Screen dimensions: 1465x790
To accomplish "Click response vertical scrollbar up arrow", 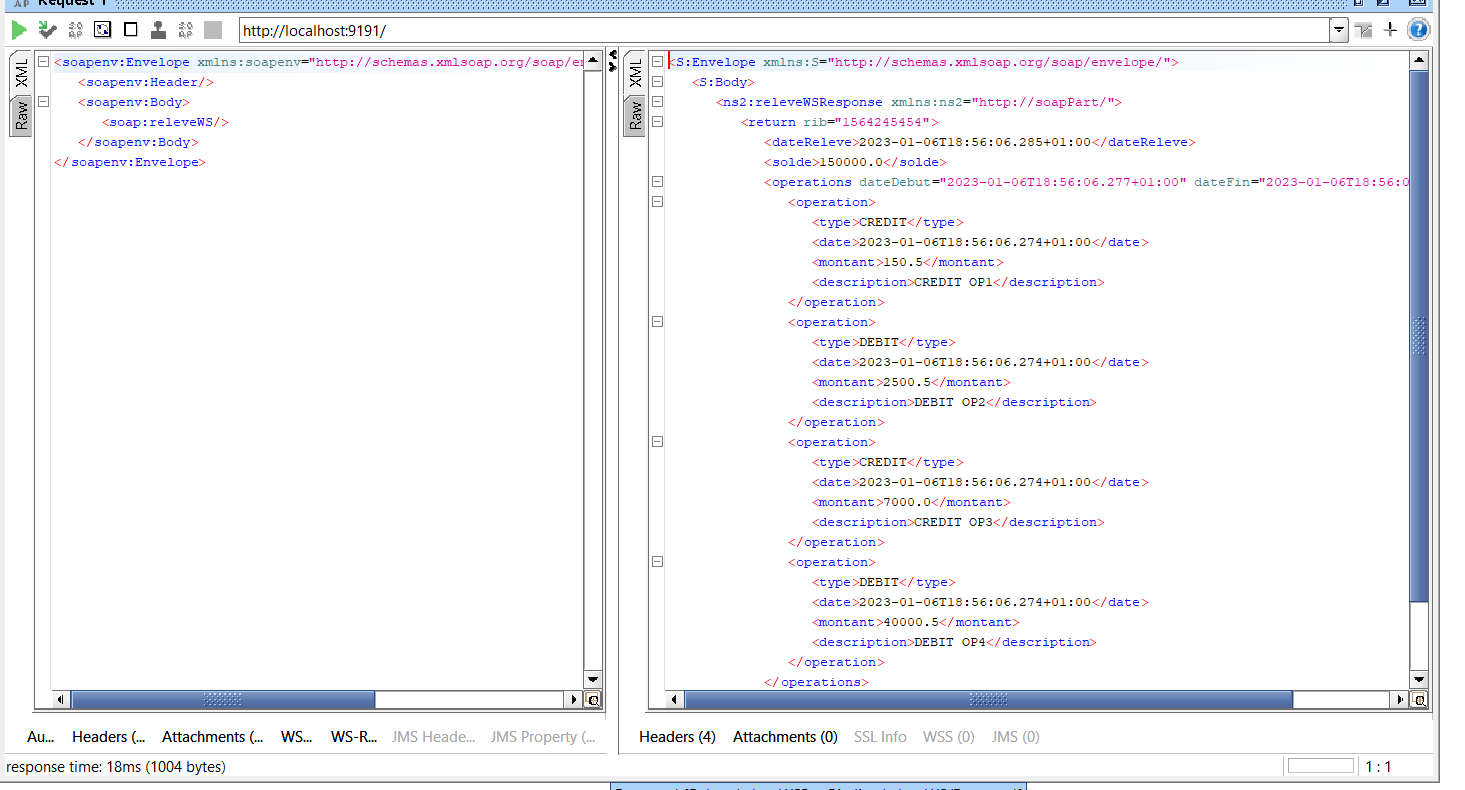I will pyautogui.click(x=1419, y=61).
